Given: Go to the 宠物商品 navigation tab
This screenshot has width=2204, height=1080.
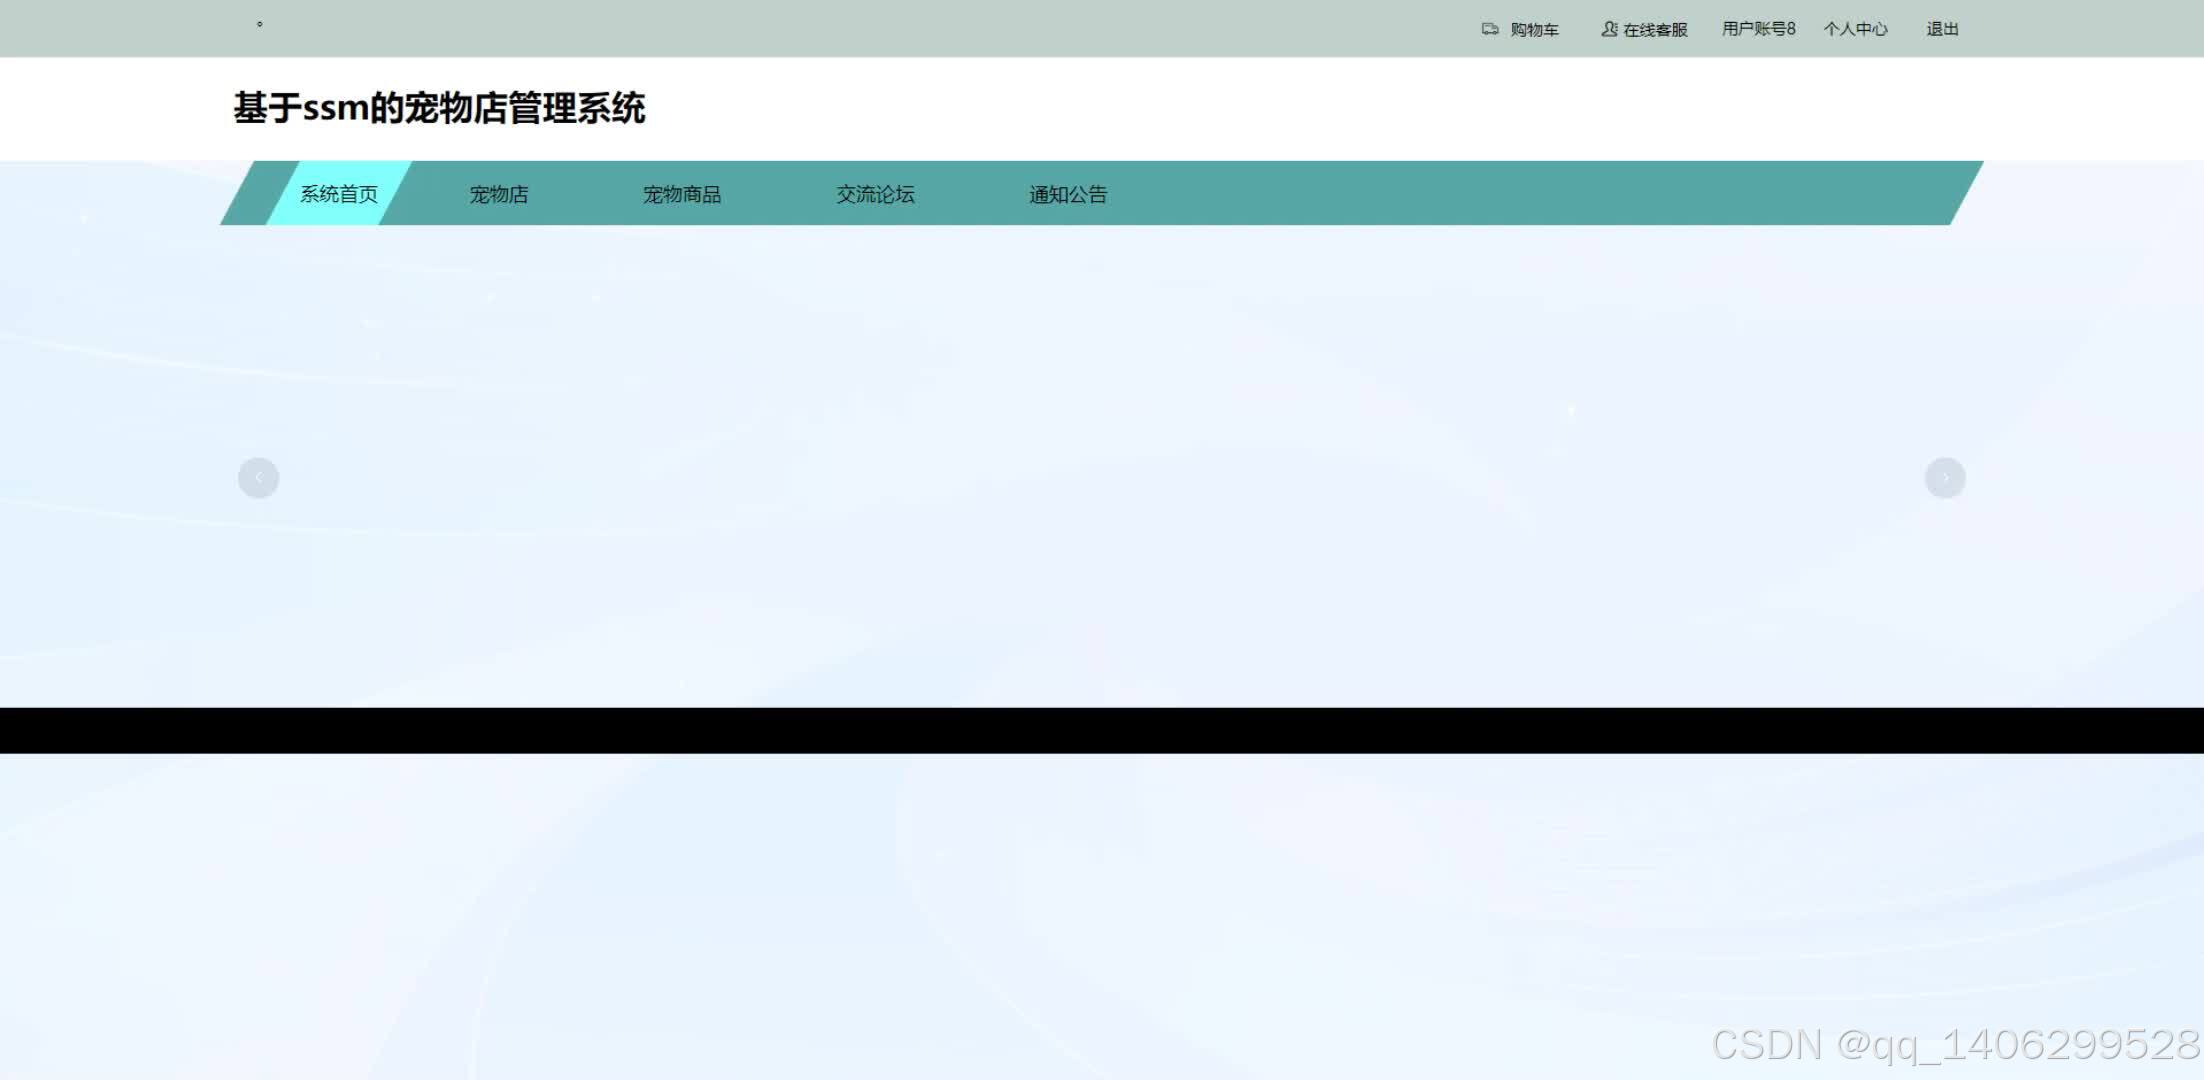Looking at the screenshot, I should point(682,194).
